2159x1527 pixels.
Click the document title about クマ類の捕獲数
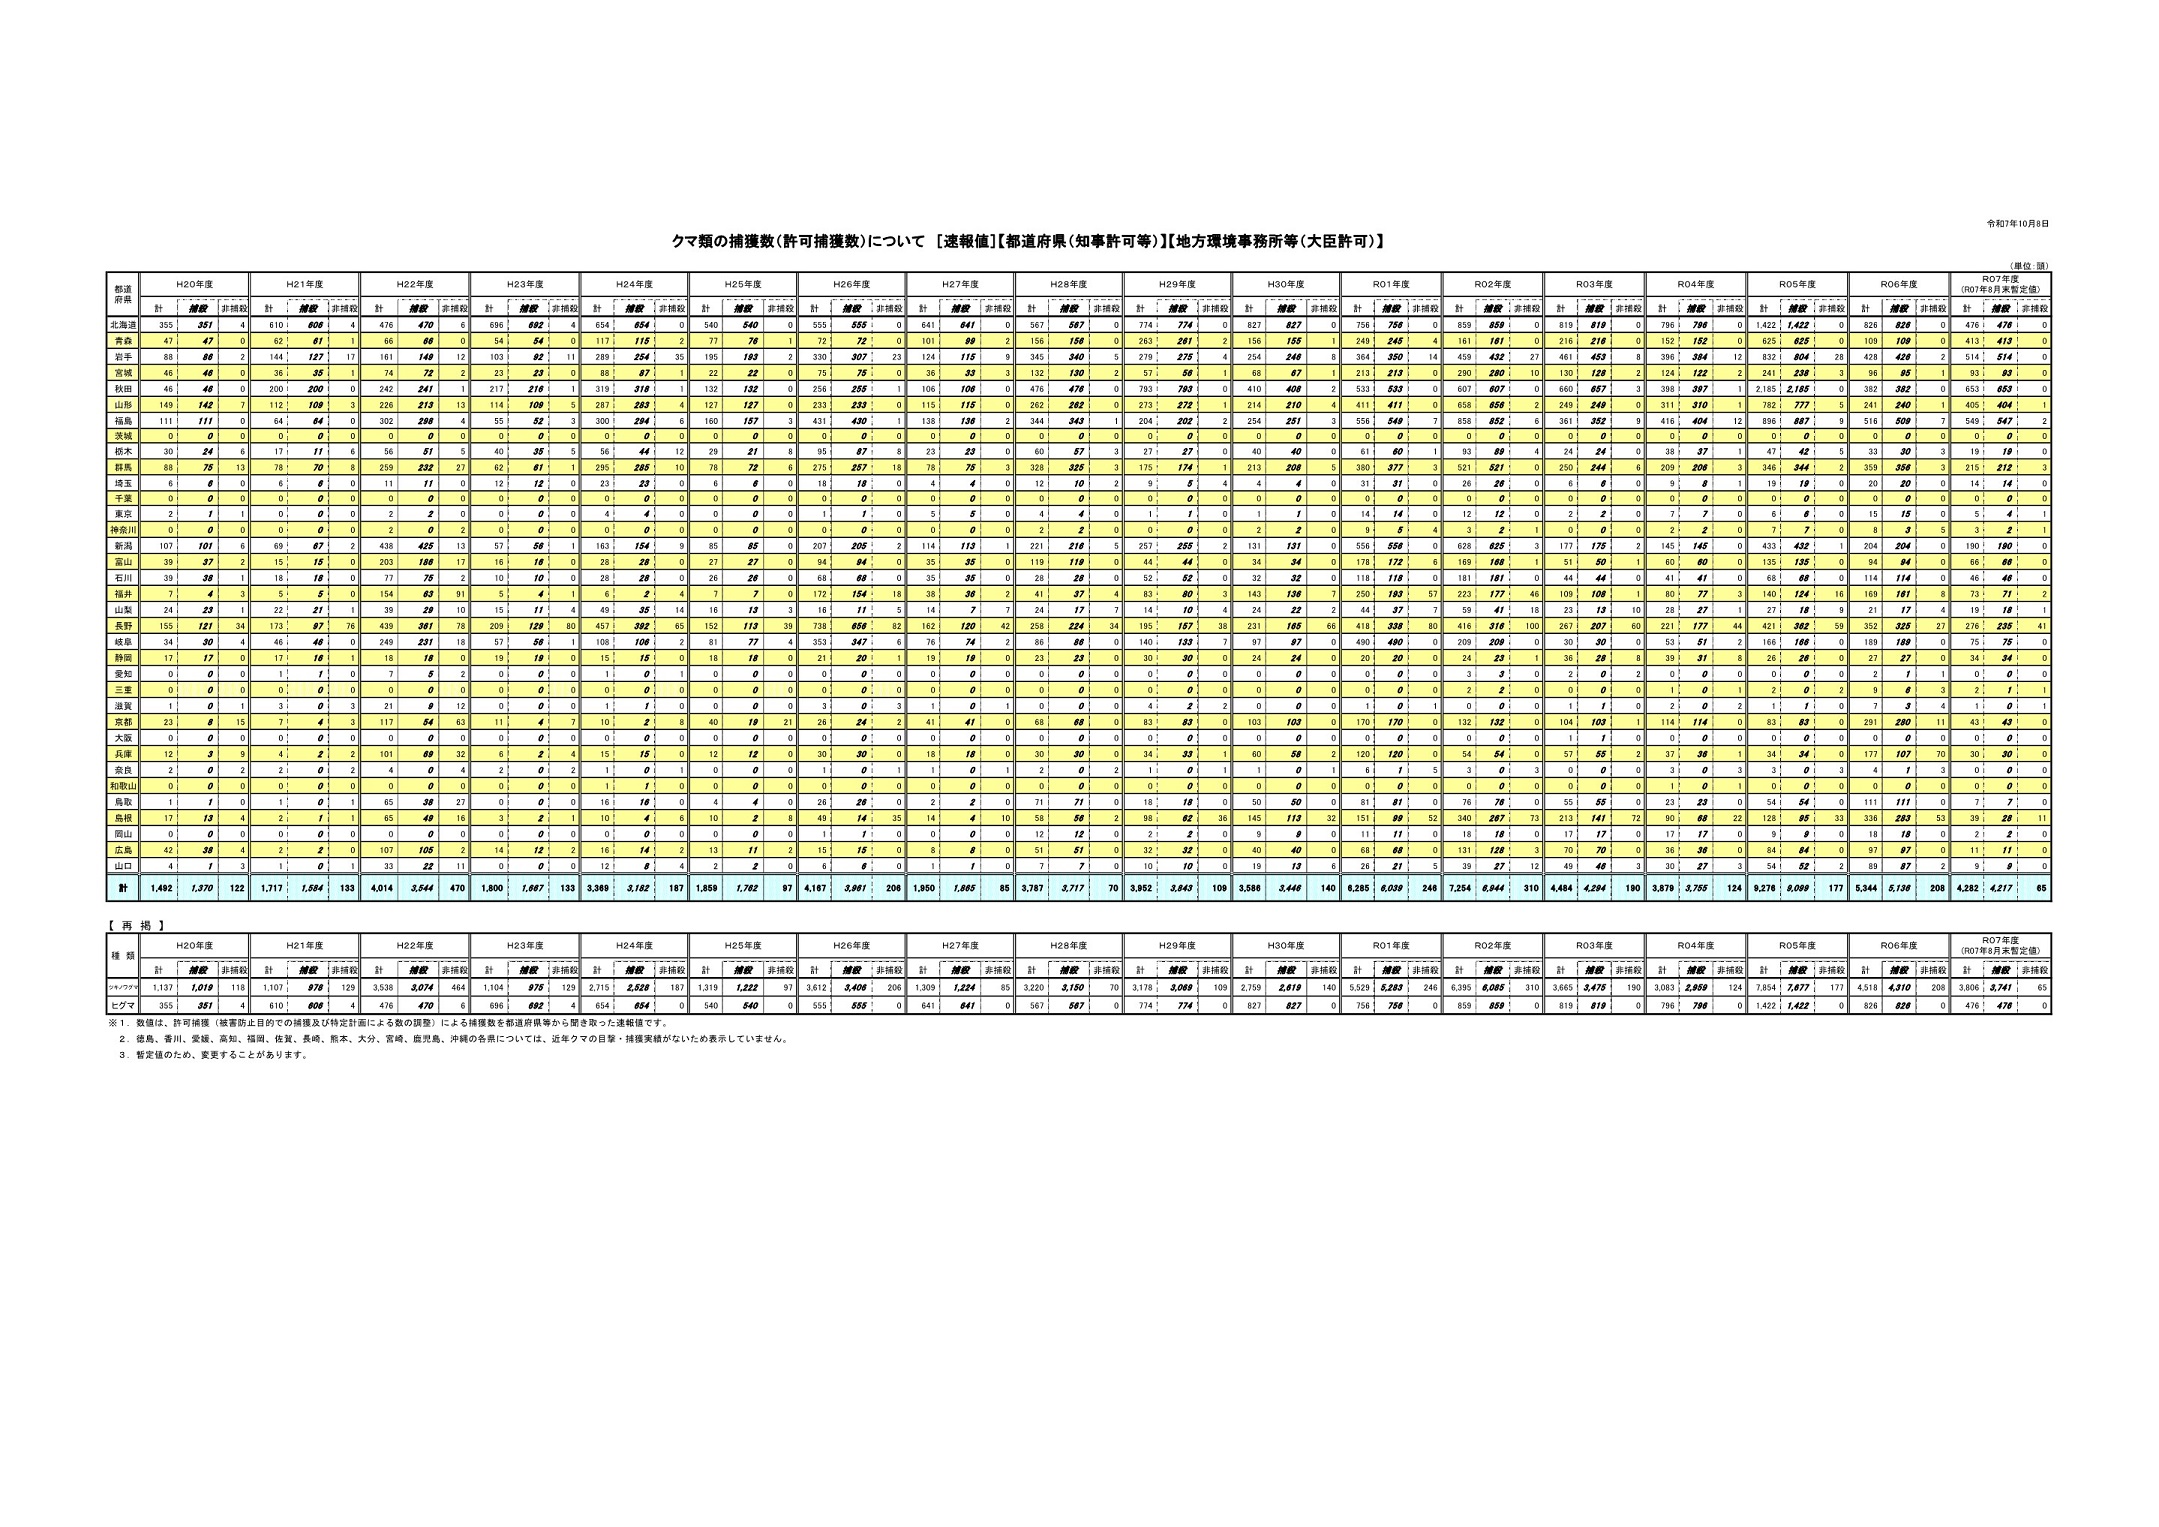pos(1028,242)
